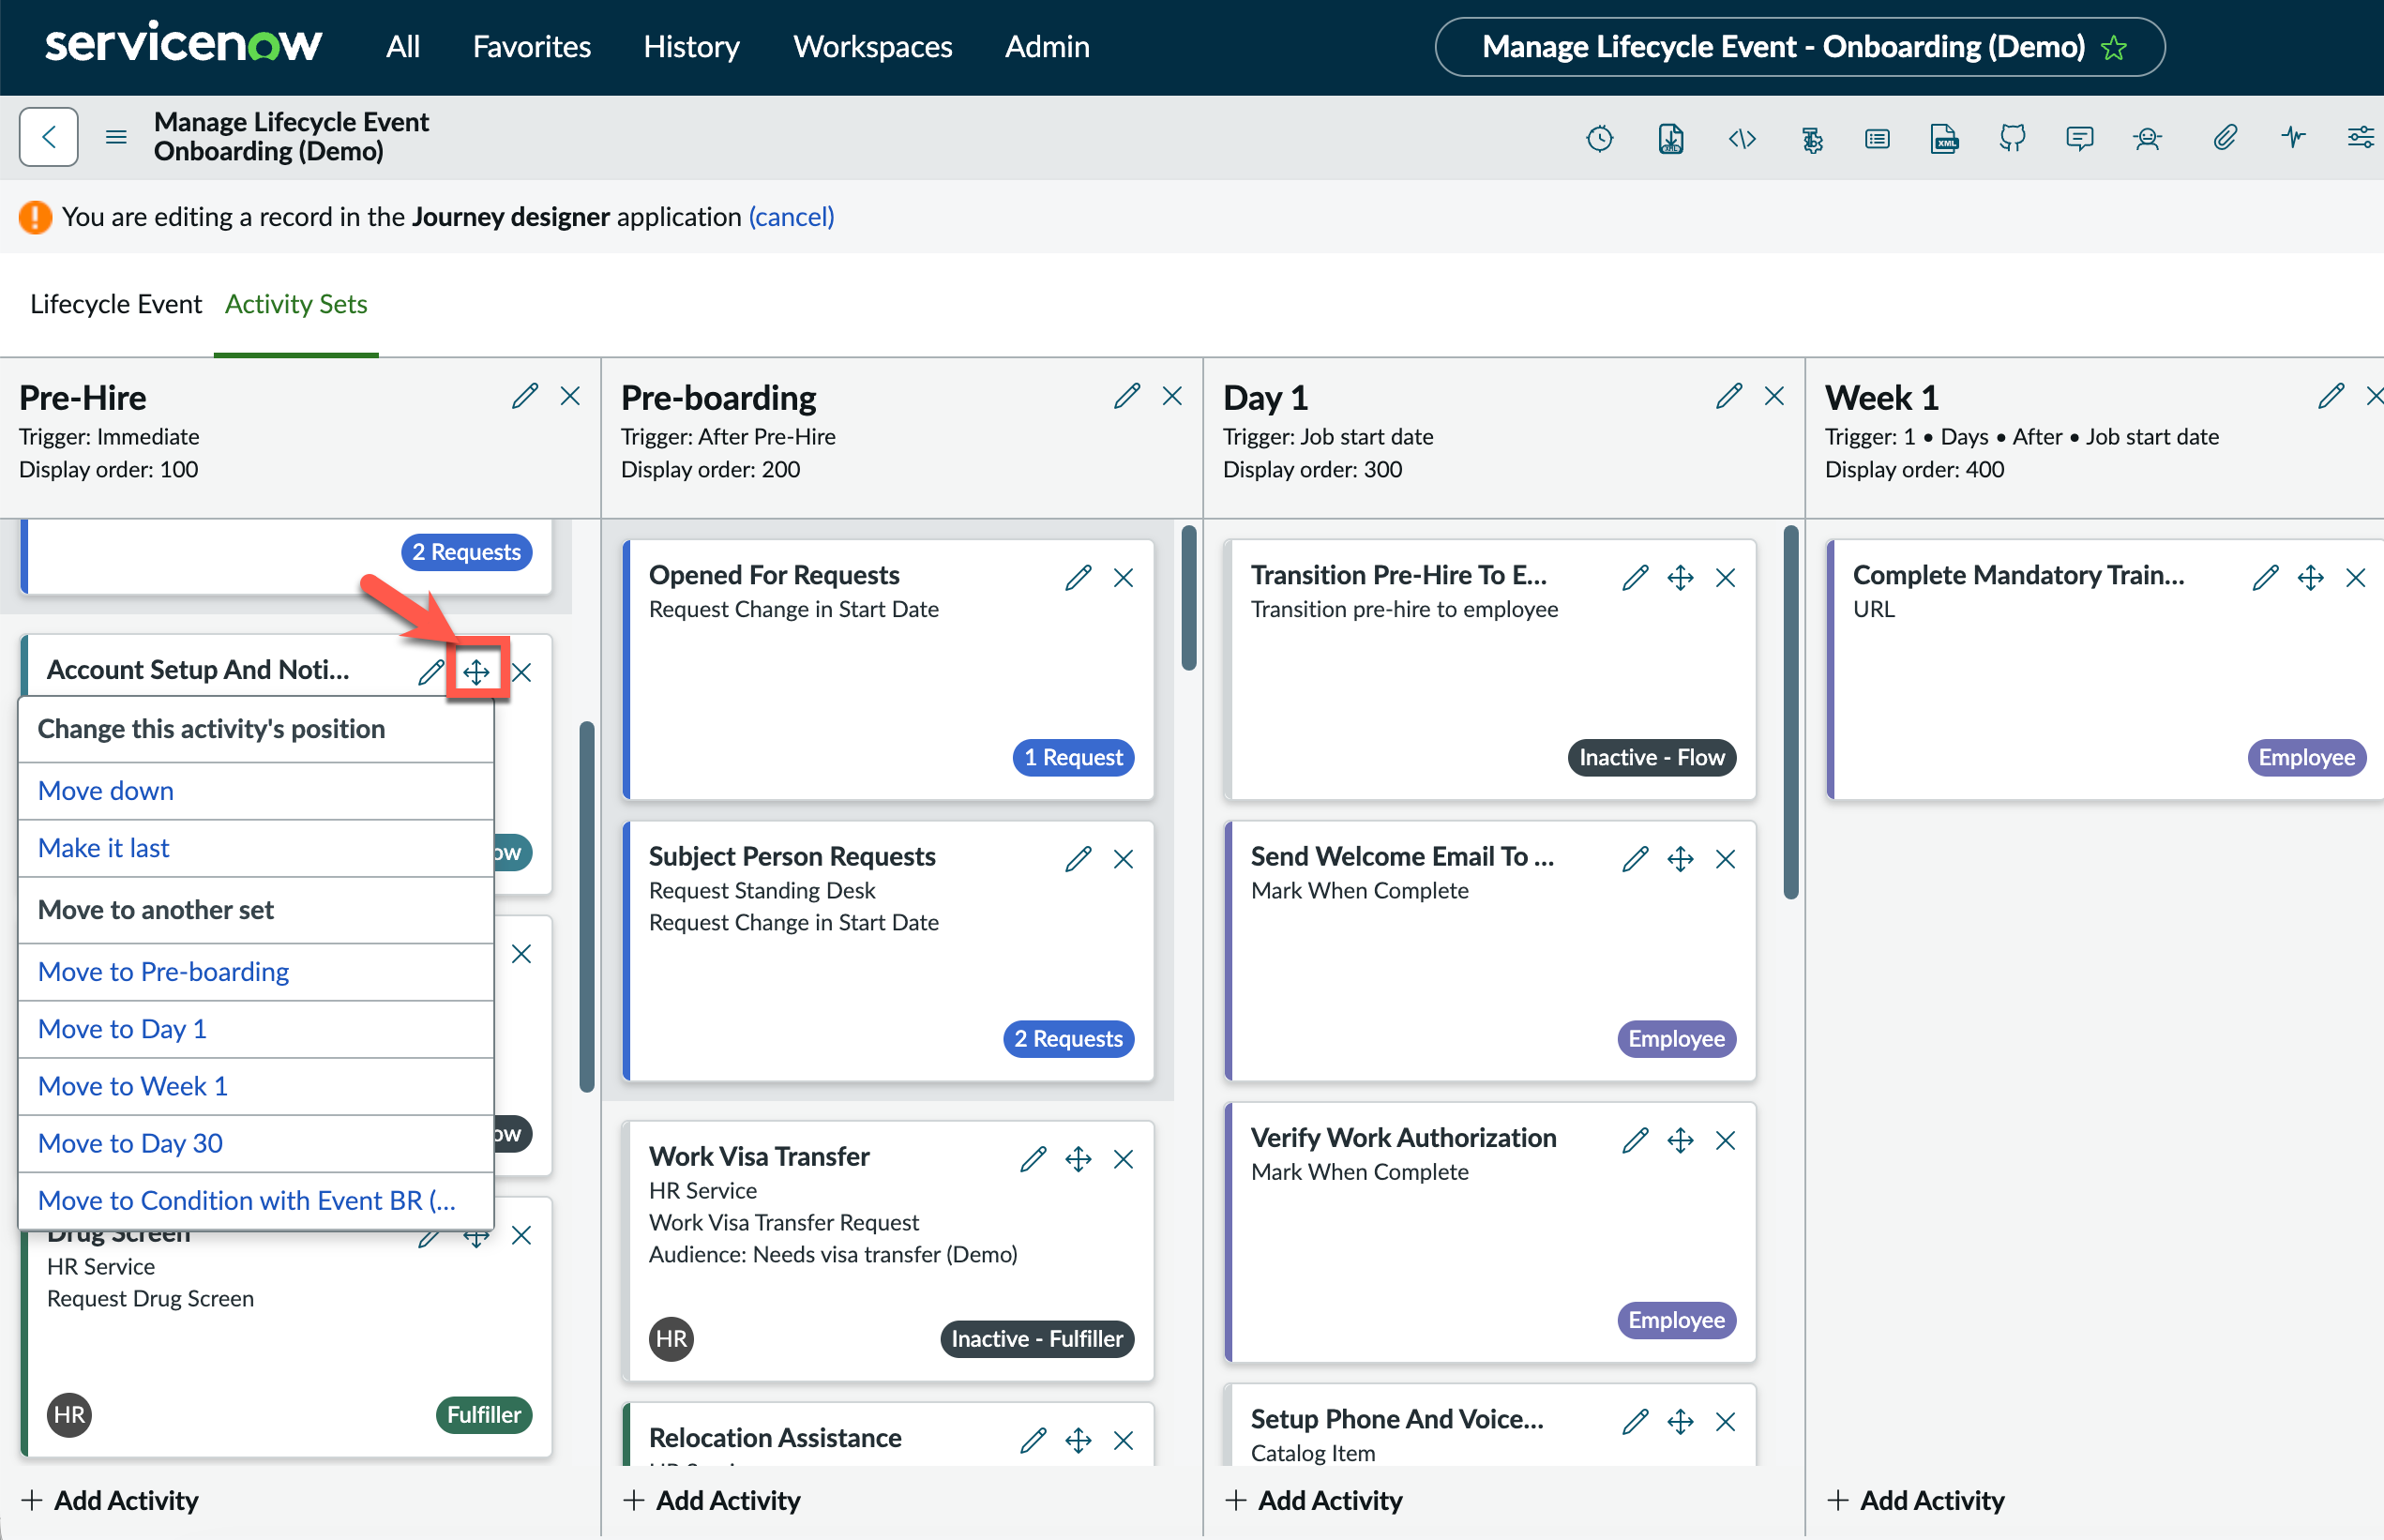Image resolution: width=2384 pixels, height=1540 pixels.
Task: Remove the Account Setup And Noti... activity
Action: point(521,672)
